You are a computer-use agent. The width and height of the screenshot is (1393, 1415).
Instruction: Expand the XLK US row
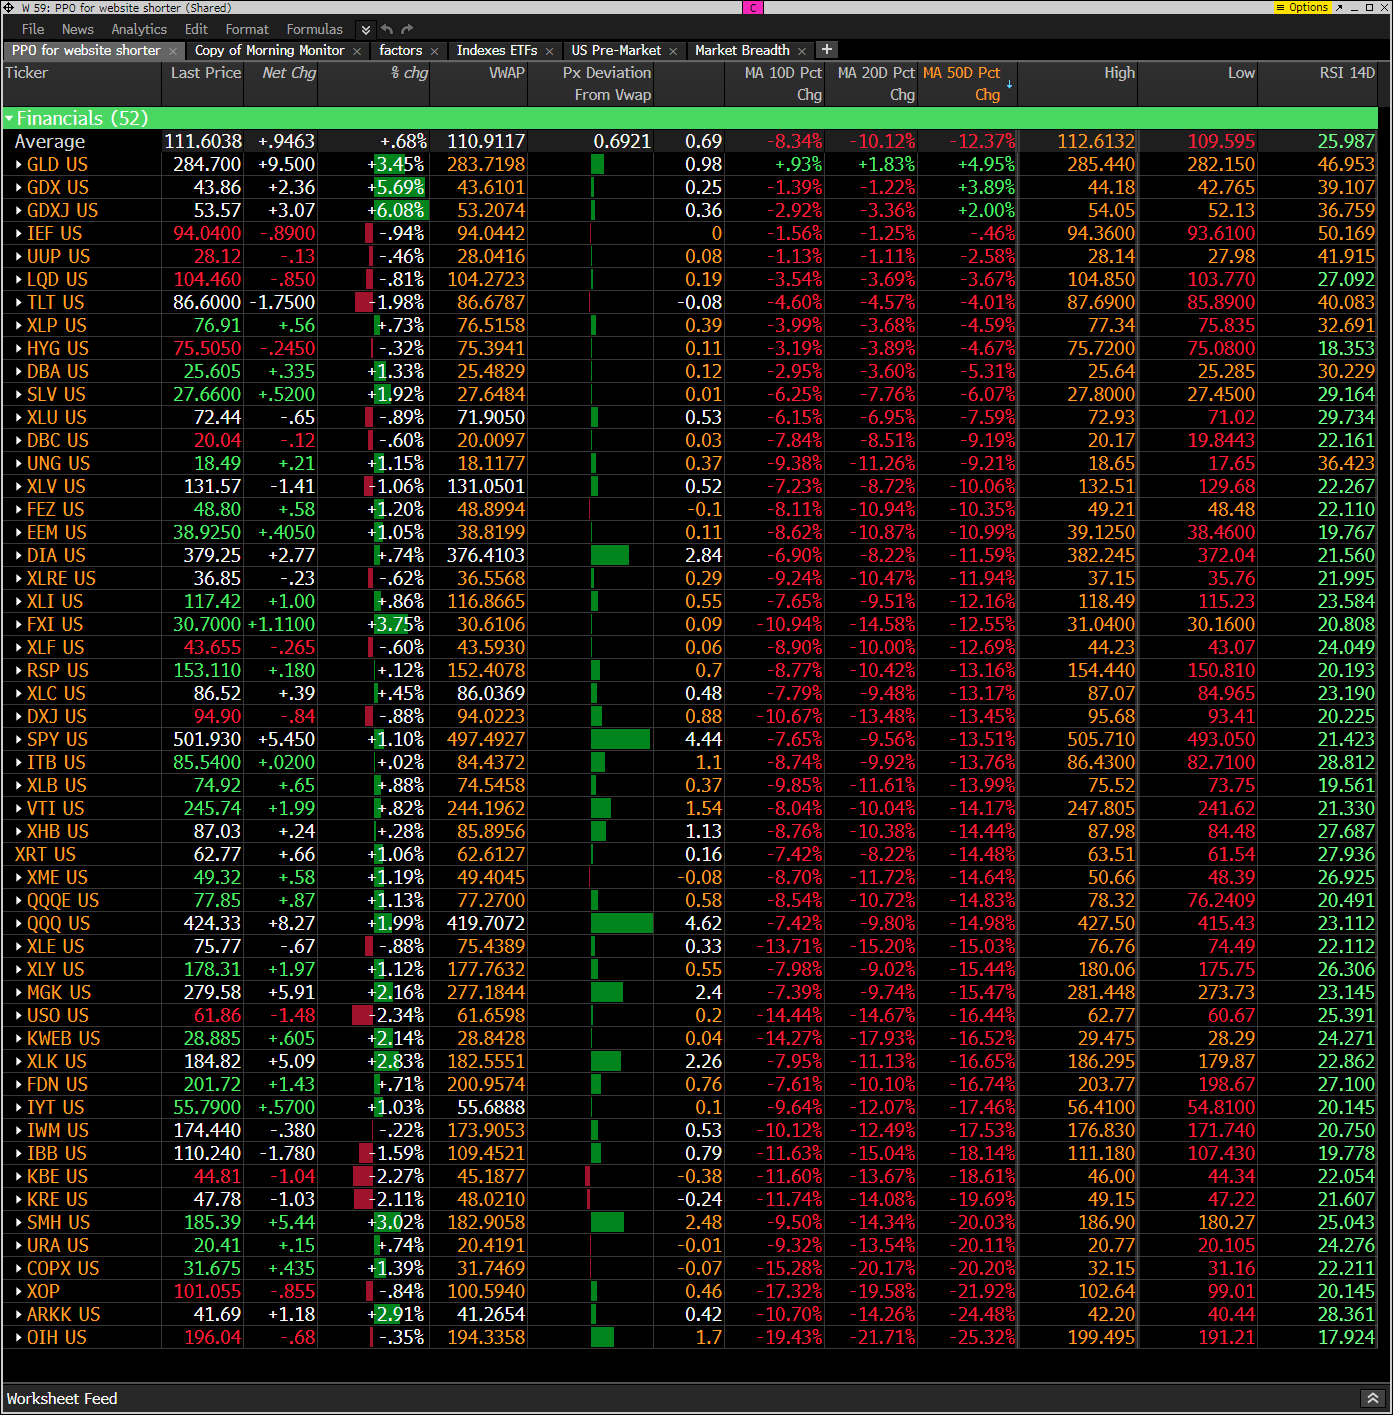click(x=19, y=1062)
